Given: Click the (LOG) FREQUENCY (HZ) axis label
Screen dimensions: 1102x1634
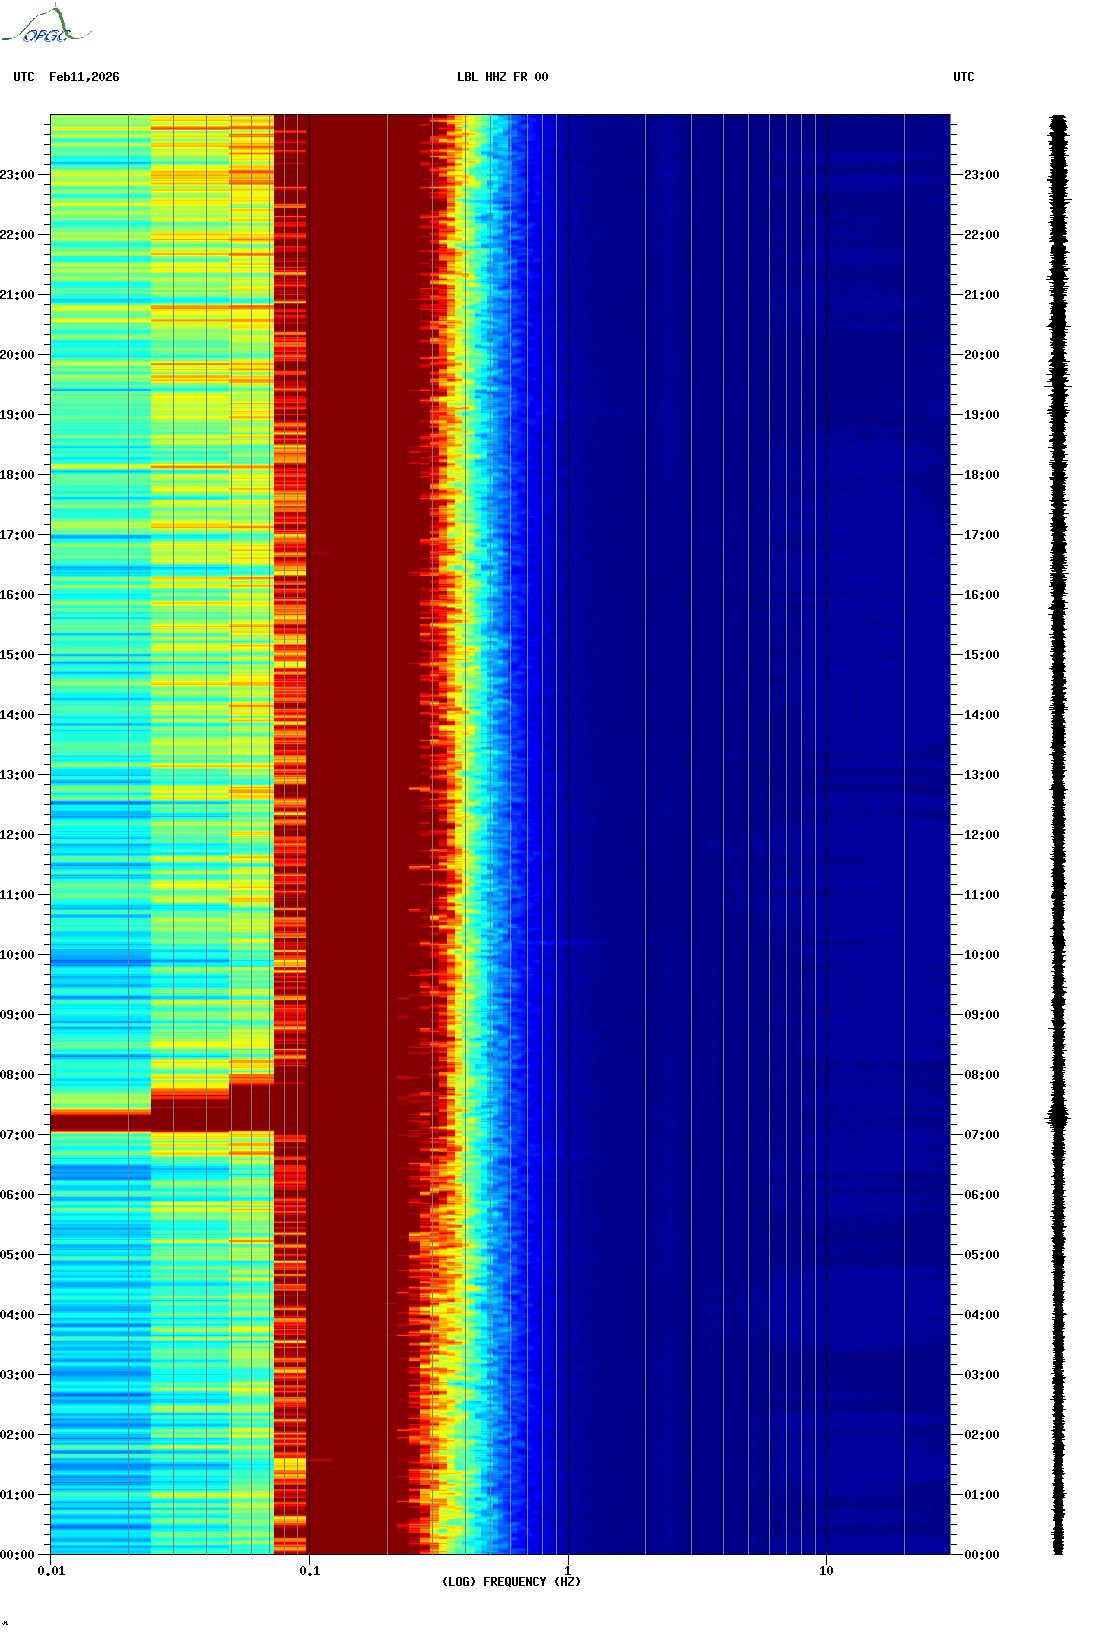Looking at the screenshot, I should pyautogui.click(x=511, y=1581).
